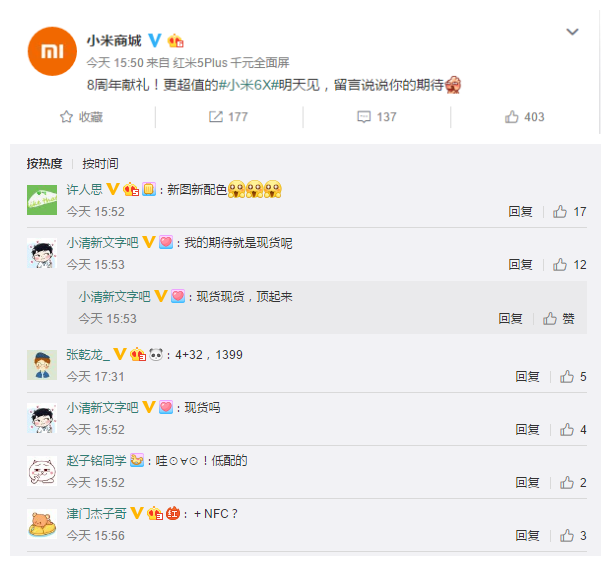Like the comment with 12 likes
611x563 pixels.
pos(560,265)
